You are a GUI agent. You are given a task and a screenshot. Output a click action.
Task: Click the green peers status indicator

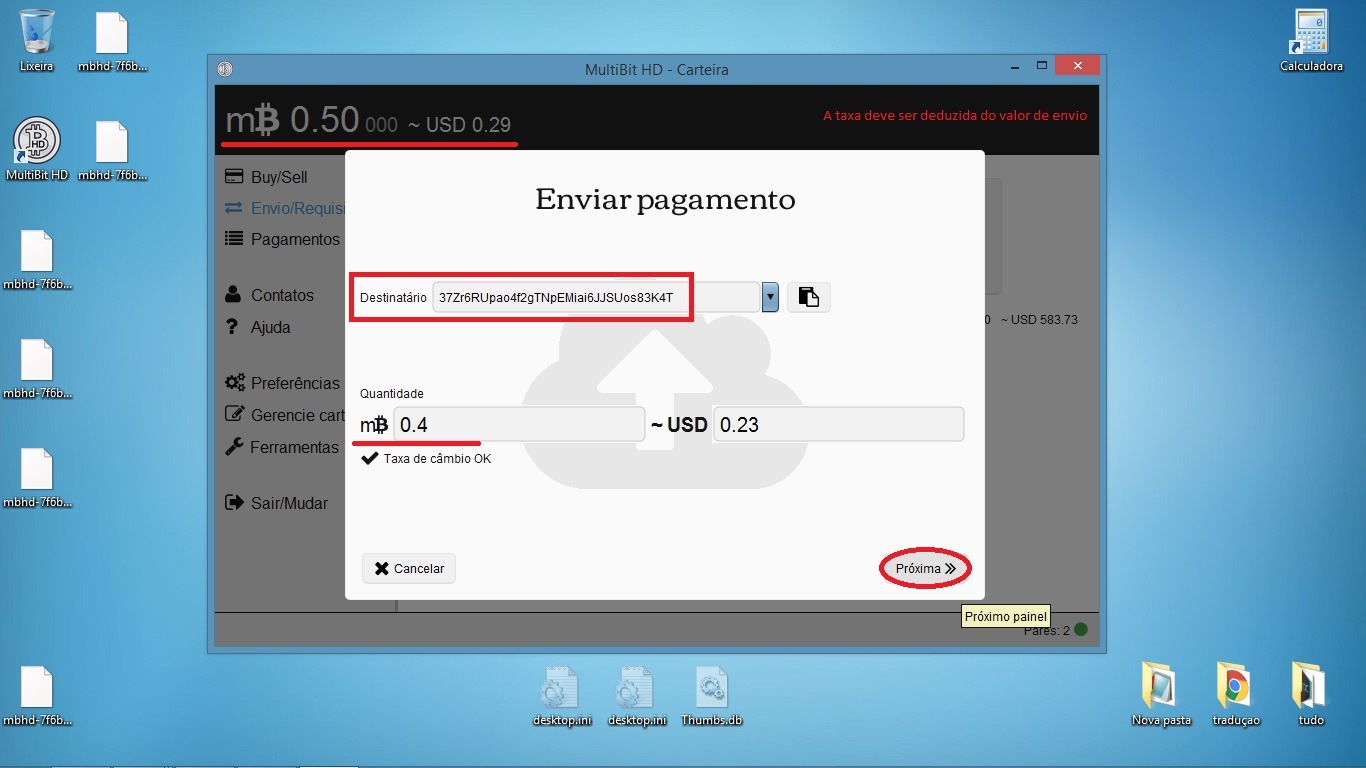coord(1080,630)
